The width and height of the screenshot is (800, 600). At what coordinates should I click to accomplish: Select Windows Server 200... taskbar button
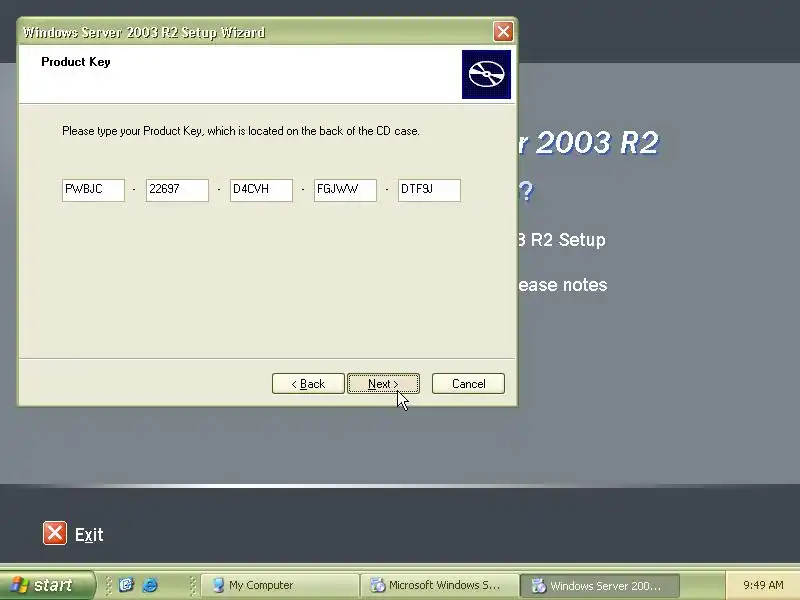600,585
